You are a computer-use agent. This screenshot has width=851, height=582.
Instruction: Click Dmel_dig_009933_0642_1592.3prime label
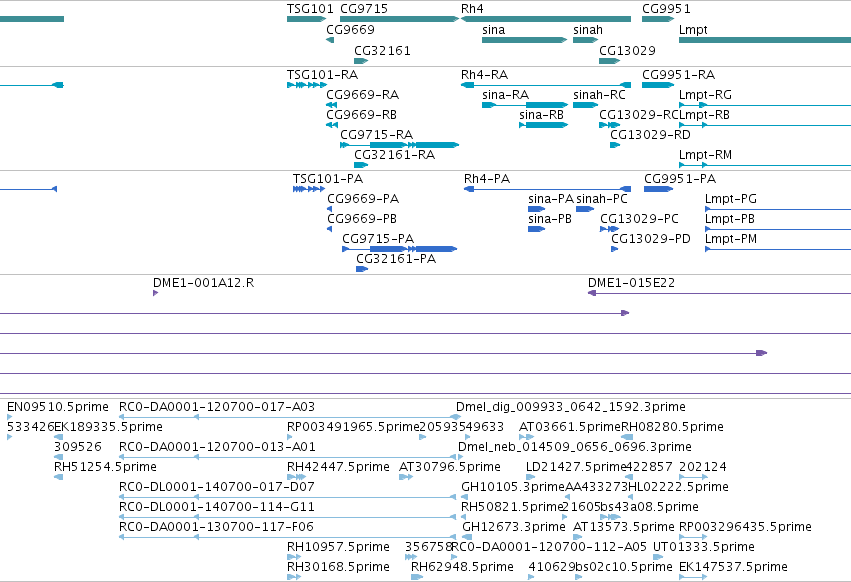pos(570,407)
